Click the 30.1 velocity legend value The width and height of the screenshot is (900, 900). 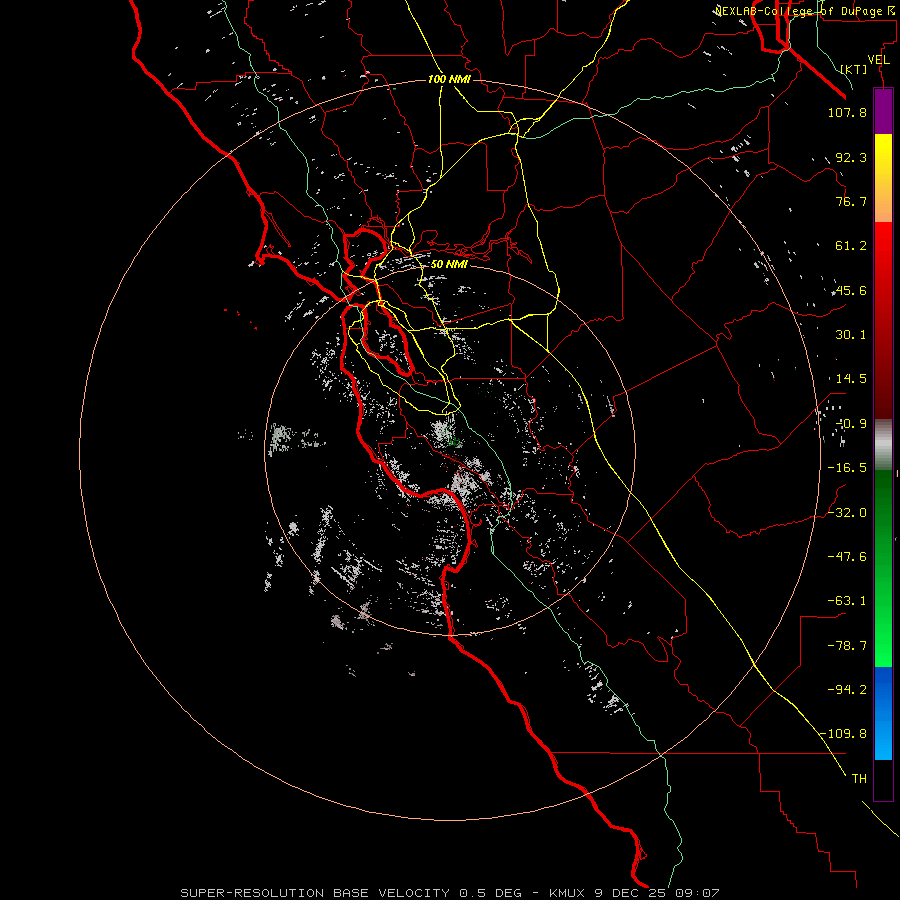click(x=851, y=335)
